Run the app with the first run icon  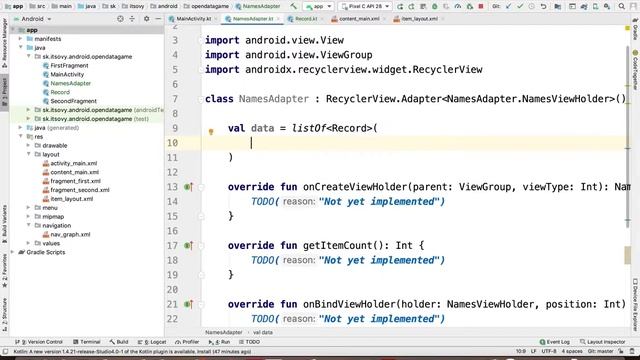(x=400, y=7)
